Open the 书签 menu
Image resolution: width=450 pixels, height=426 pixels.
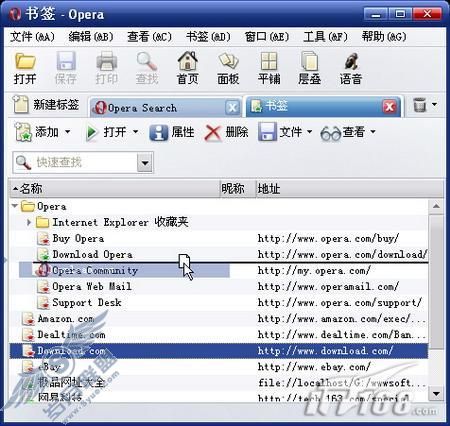coord(208,37)
